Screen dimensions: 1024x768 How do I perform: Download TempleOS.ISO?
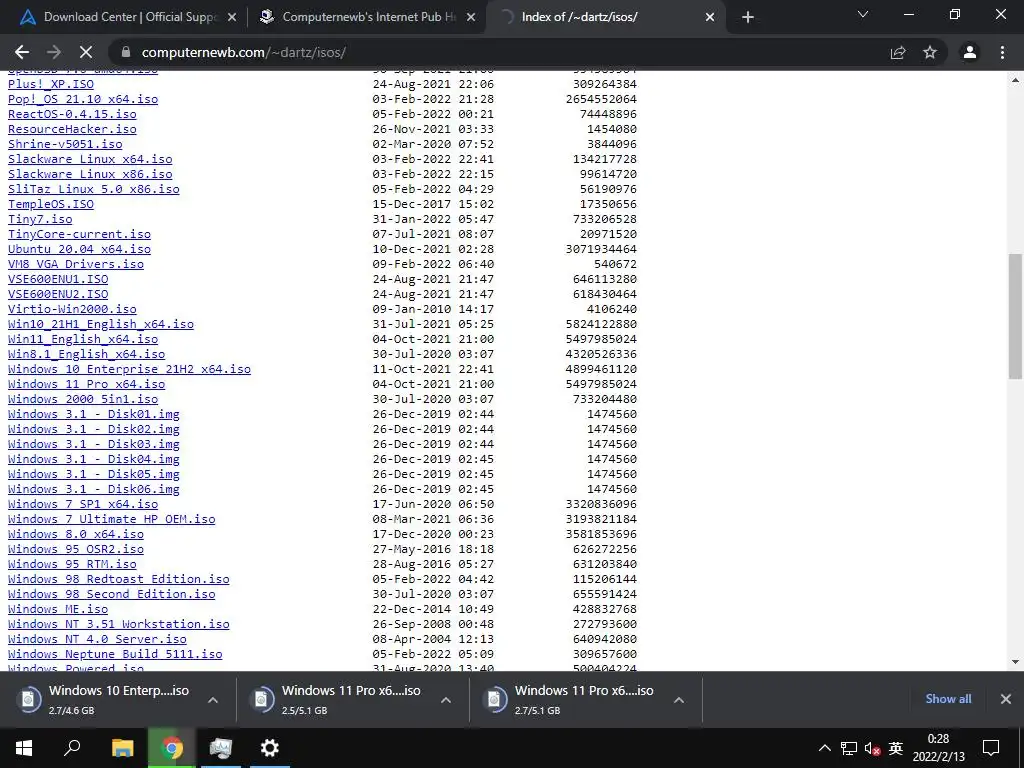coord(51,204)
